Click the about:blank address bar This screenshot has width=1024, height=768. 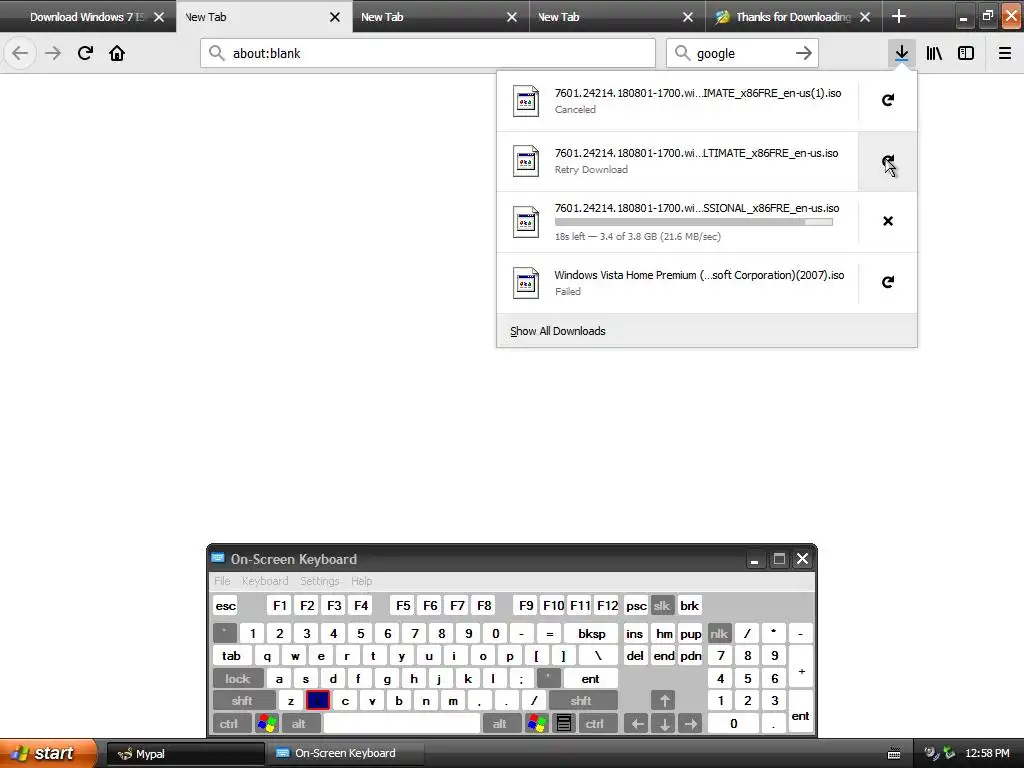point(428,53)
